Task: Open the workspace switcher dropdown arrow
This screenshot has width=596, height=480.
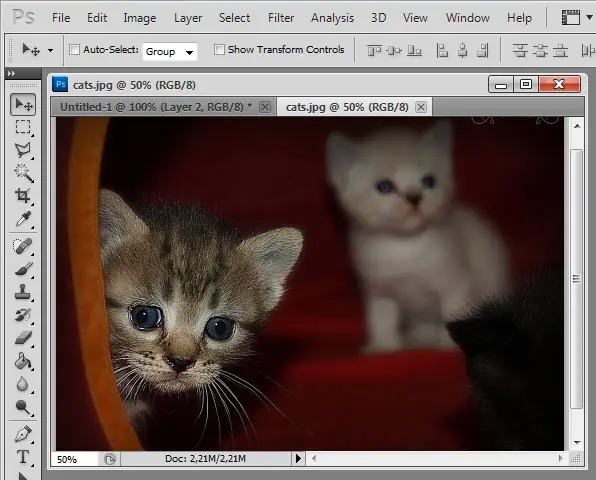Action: (x=589, y=17)
